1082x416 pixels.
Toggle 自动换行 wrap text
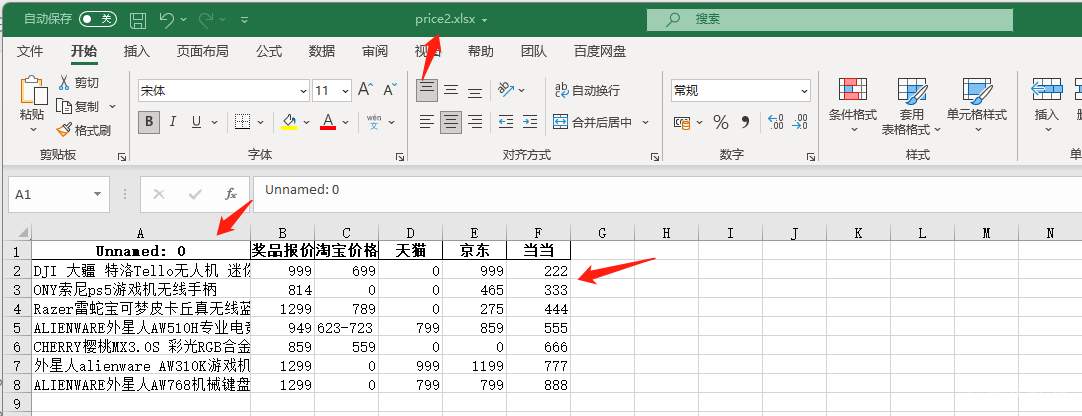pos(587,90)
